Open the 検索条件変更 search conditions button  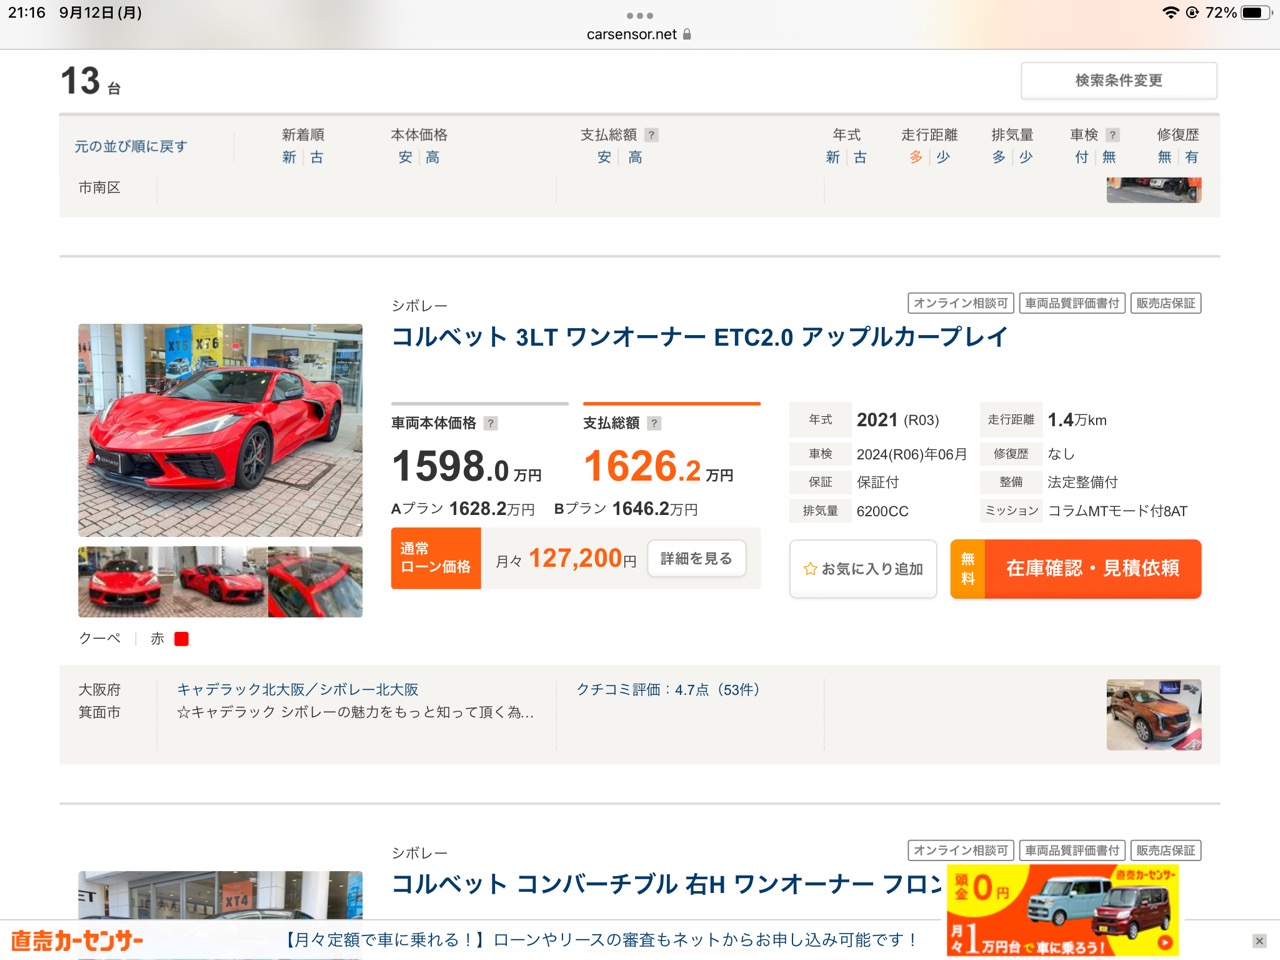coord(1118,80)
